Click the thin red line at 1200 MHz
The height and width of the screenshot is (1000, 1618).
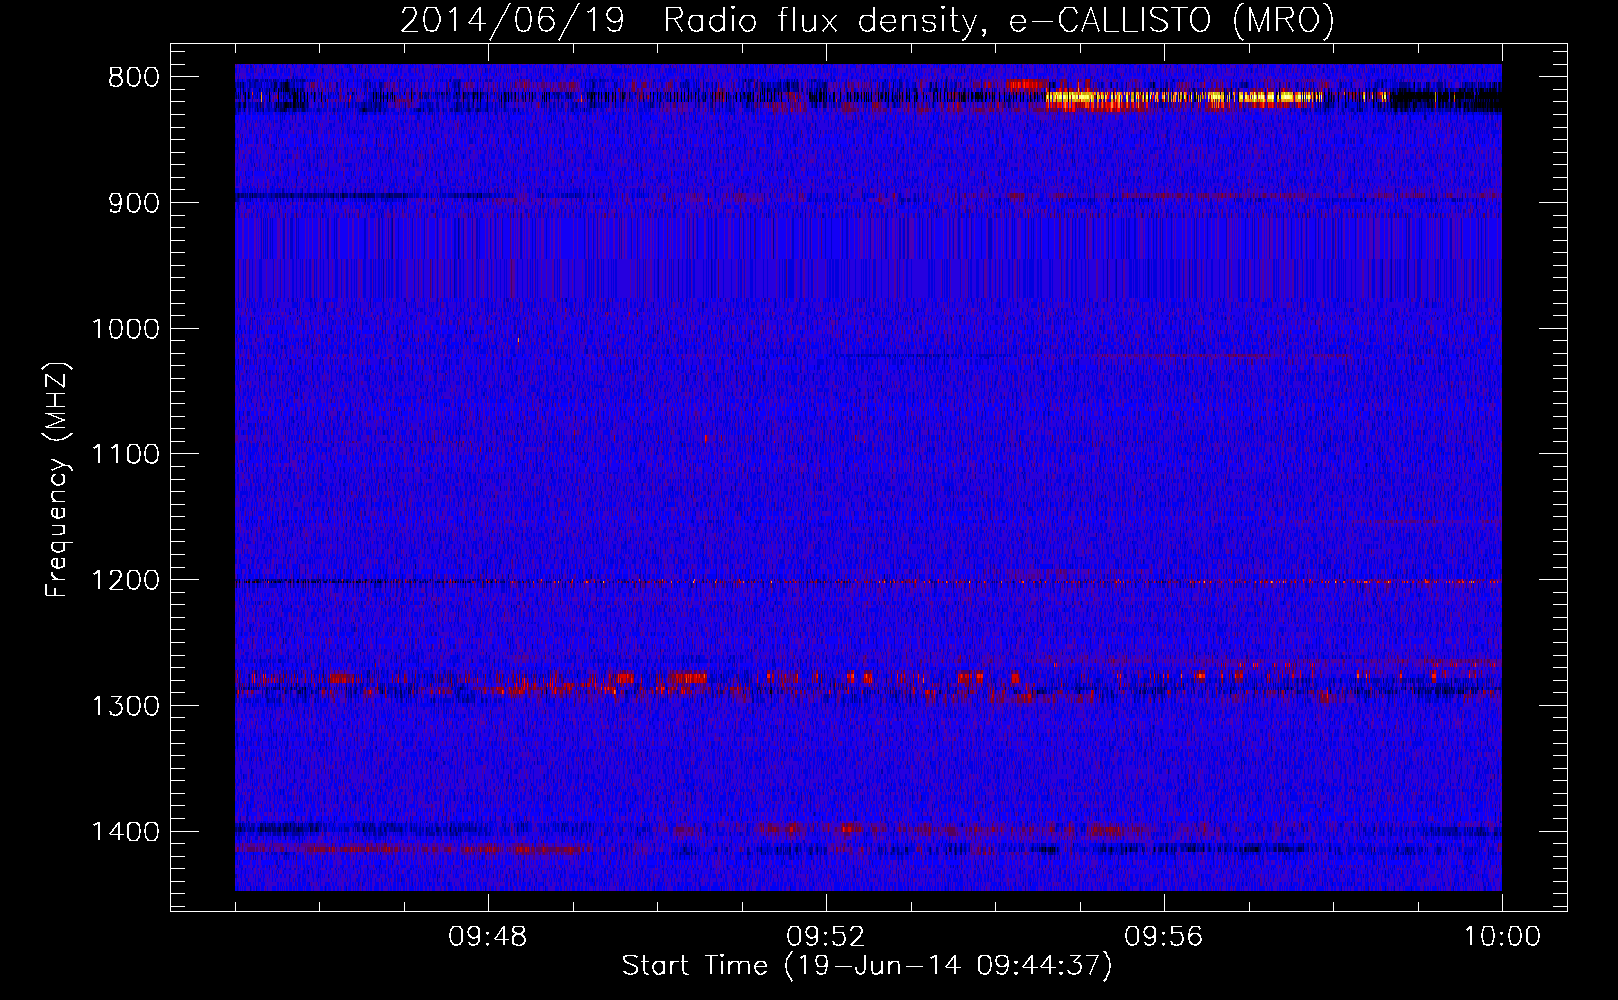click(x=868, y=581)
